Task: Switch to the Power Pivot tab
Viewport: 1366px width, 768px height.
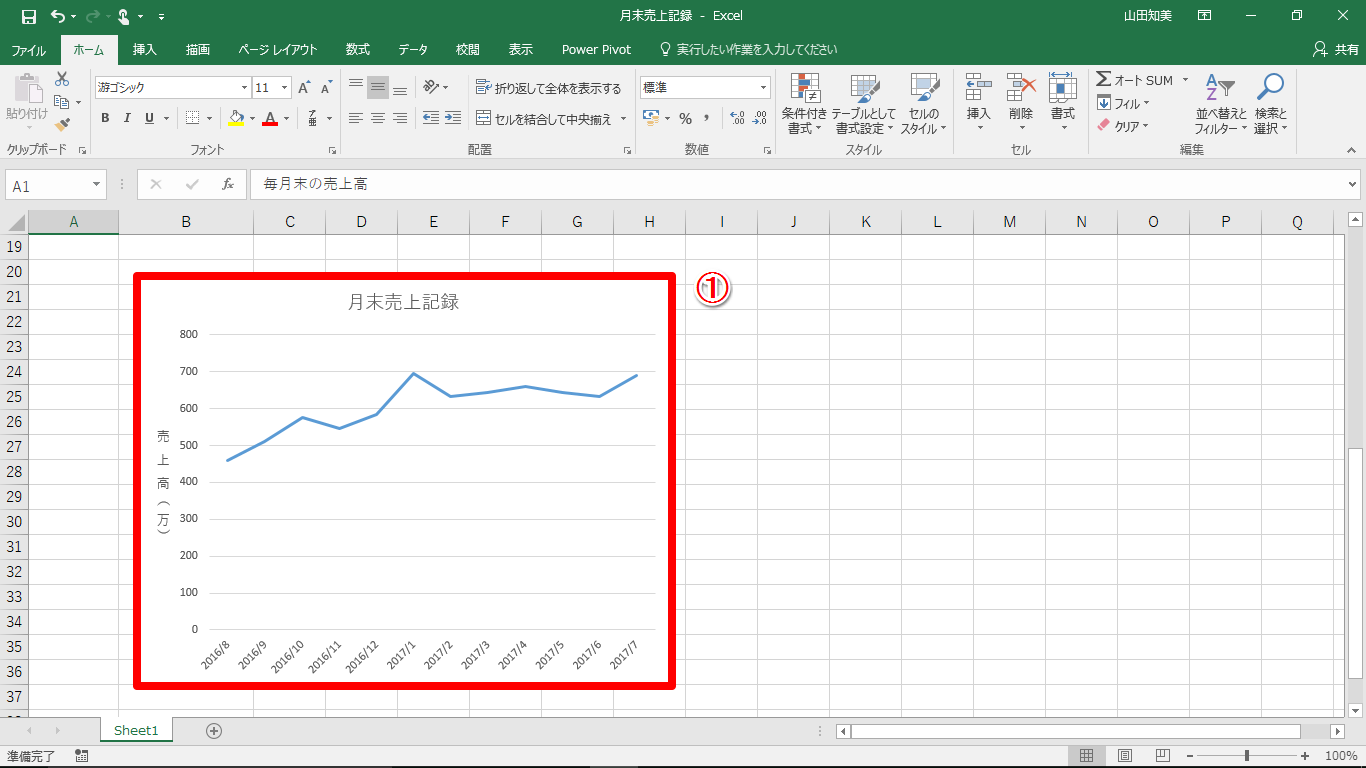Action: [x=596, y=50]
